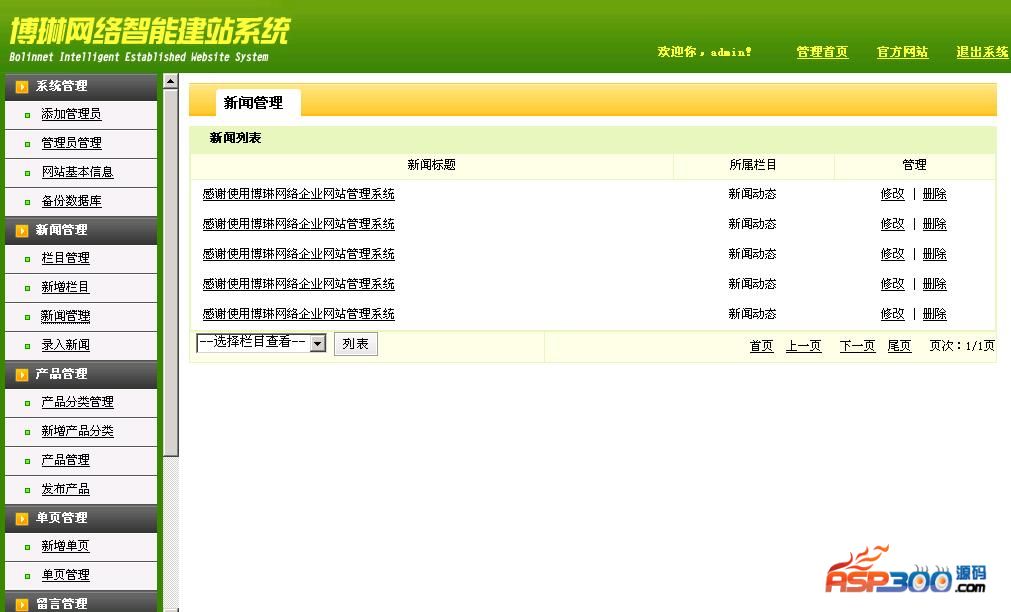Click 修改 for the third news row

click(x=892, y=254)
